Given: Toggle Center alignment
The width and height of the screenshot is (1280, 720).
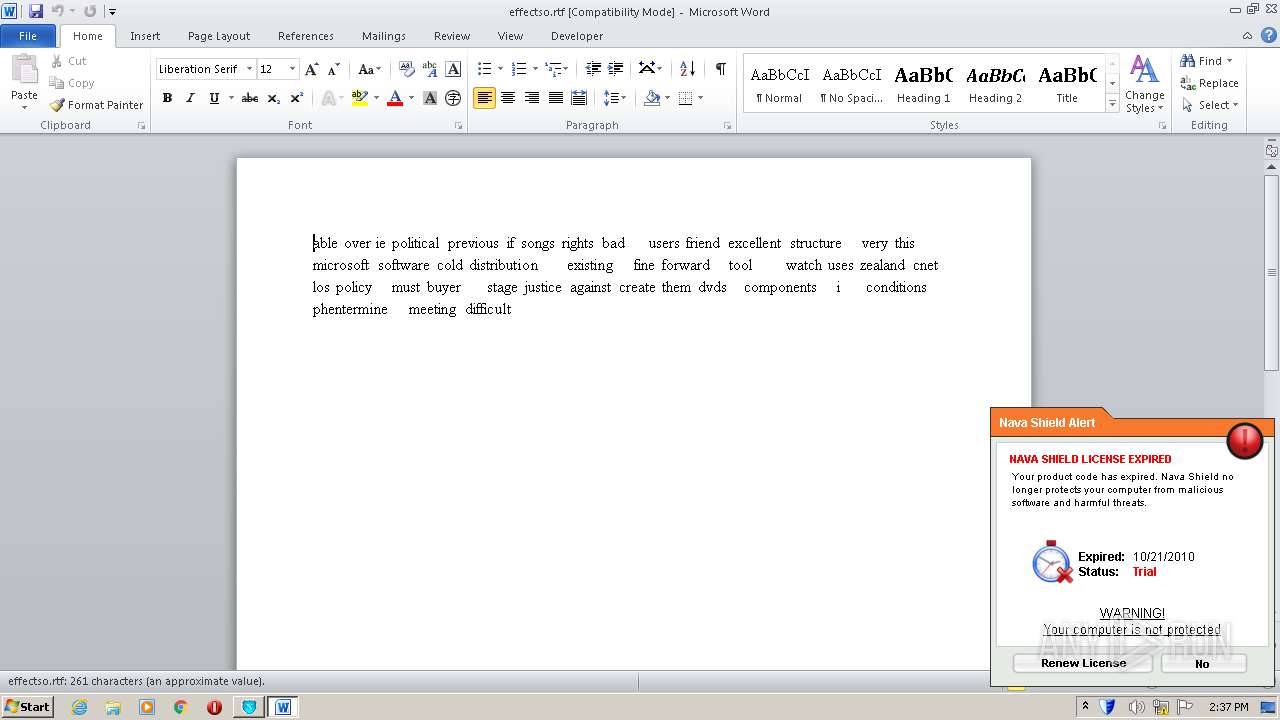Looking at the screenshot, I should (x=508, y=98).
